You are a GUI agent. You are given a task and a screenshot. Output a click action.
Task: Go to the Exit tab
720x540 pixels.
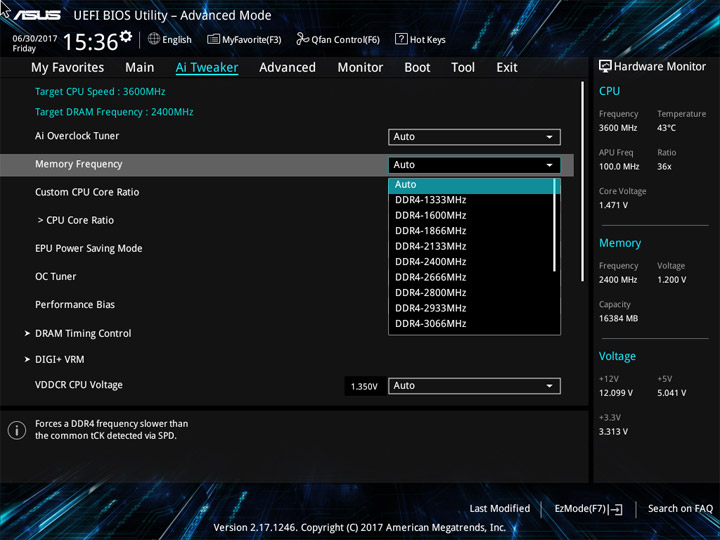point(507,68)
